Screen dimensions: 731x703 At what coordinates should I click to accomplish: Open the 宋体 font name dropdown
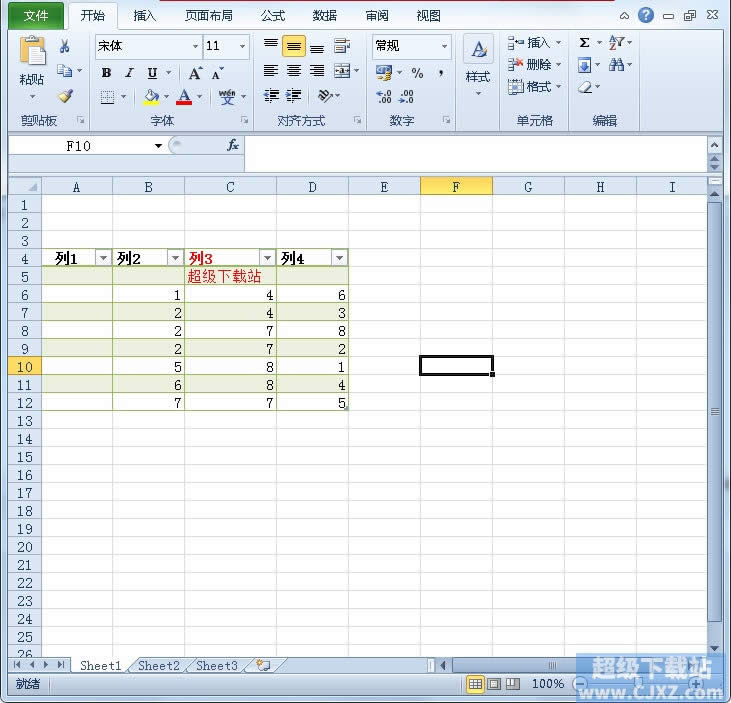tap(195, 46)
